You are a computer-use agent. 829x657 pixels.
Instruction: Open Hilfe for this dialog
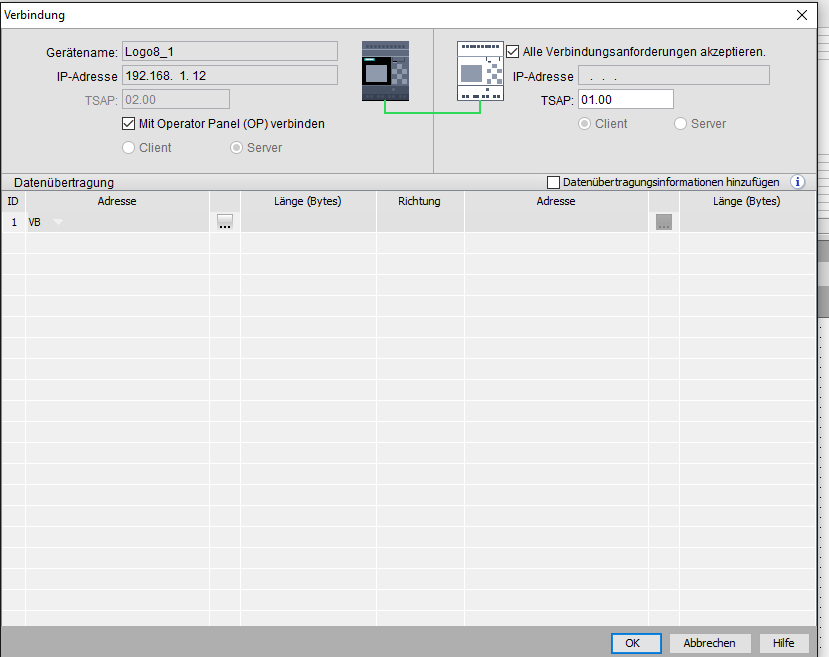[x=784, y=643]
